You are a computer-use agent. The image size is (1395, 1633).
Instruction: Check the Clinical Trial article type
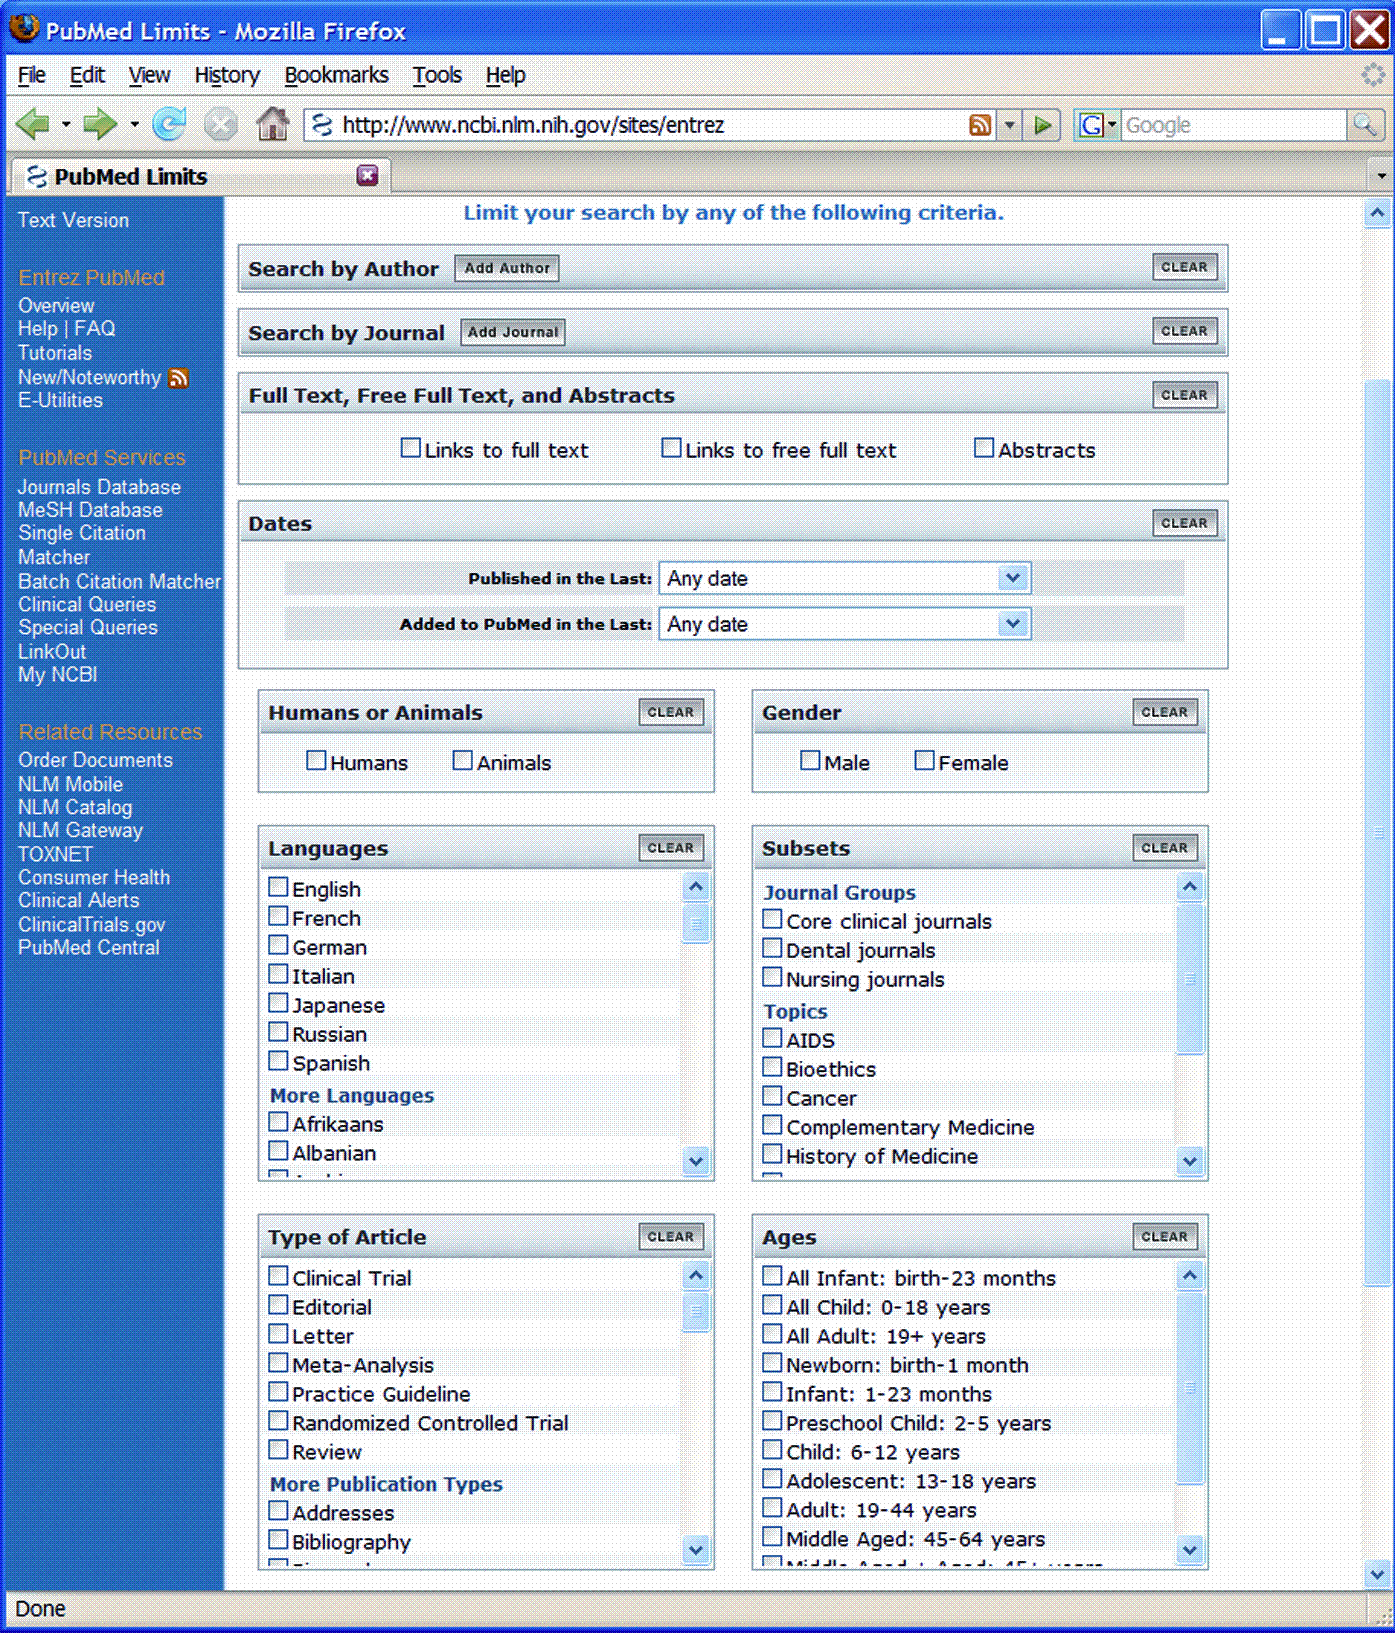(278, 1276)
